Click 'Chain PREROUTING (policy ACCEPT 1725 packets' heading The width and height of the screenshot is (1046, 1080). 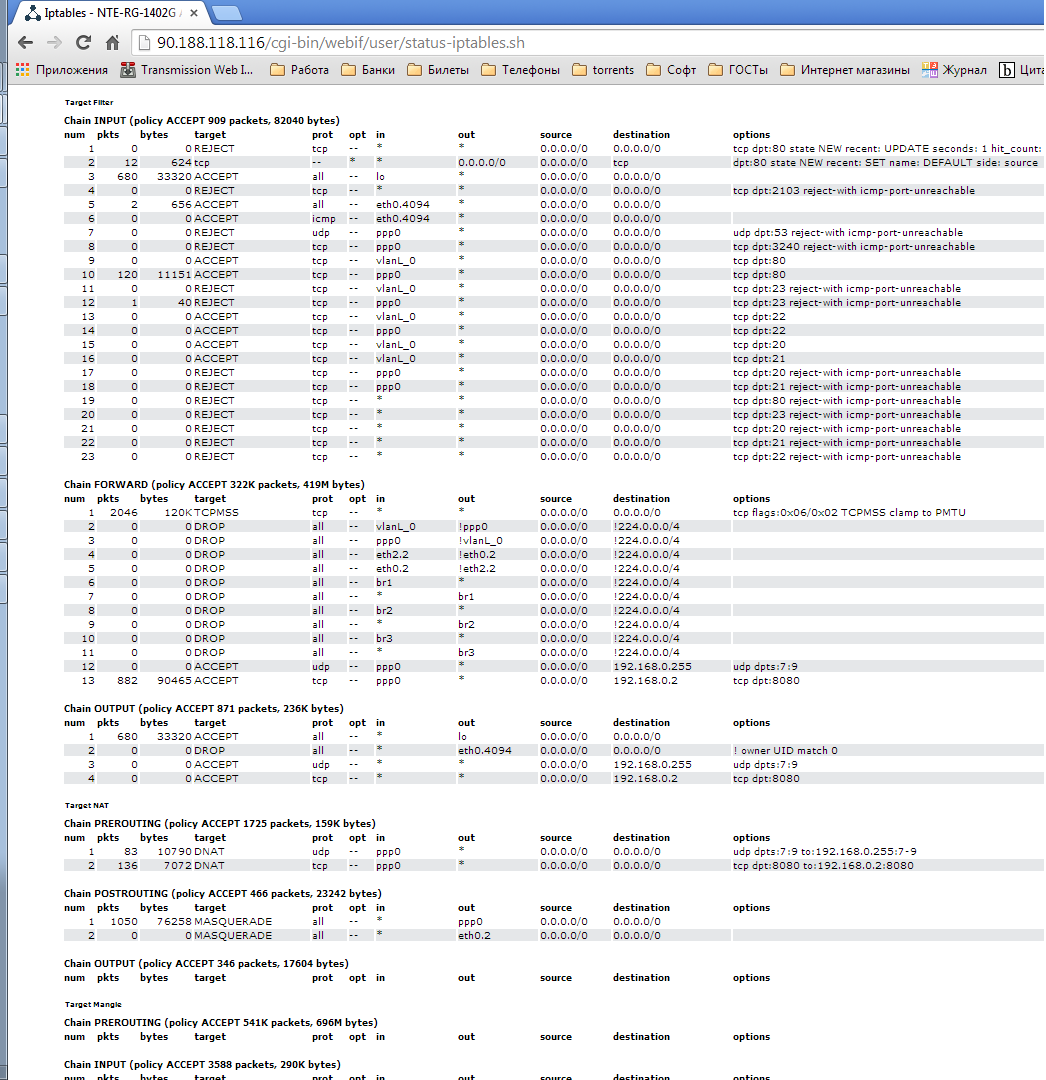tap(220, 823)
